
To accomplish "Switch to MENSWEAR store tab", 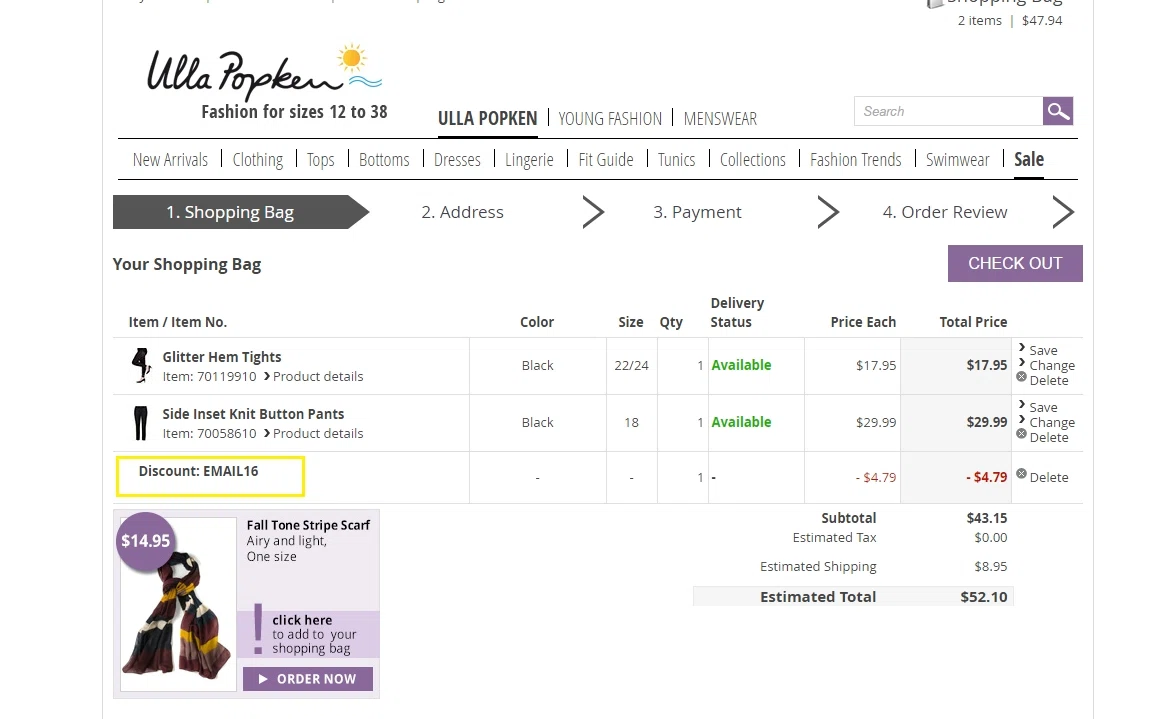I will tap(720, 119).
